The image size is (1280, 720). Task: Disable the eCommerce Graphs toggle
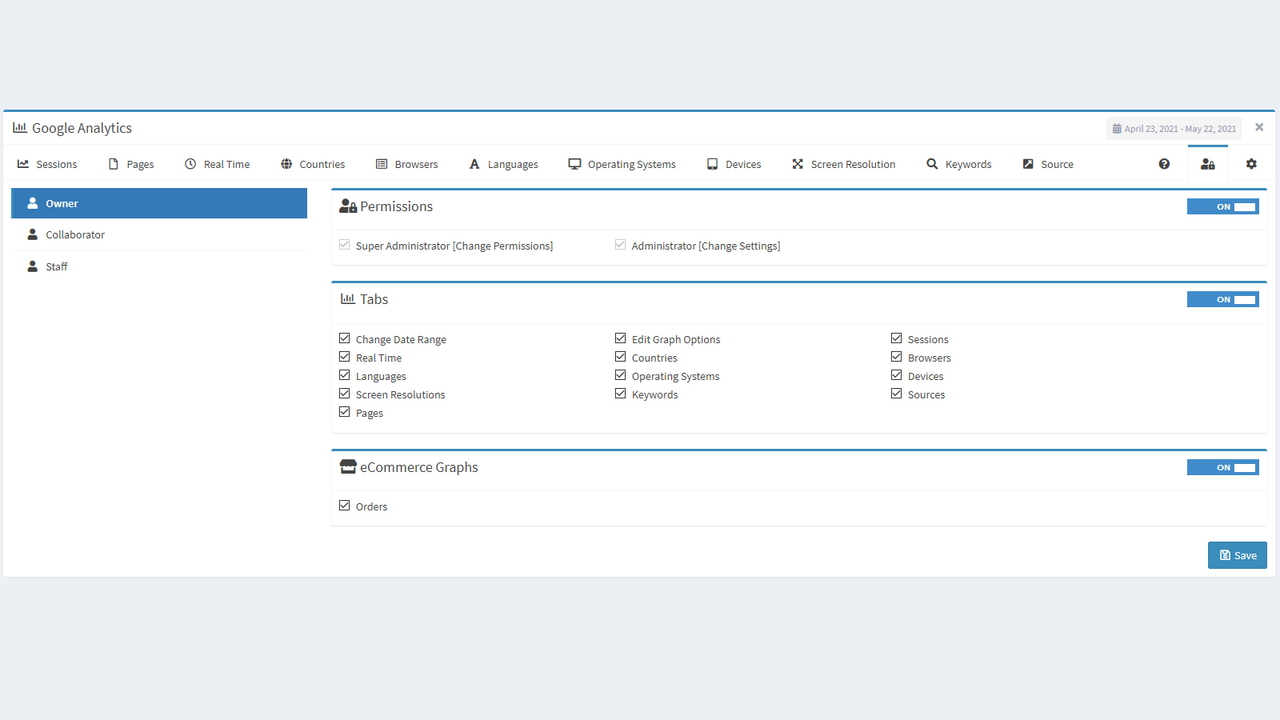pos(1222,466)
